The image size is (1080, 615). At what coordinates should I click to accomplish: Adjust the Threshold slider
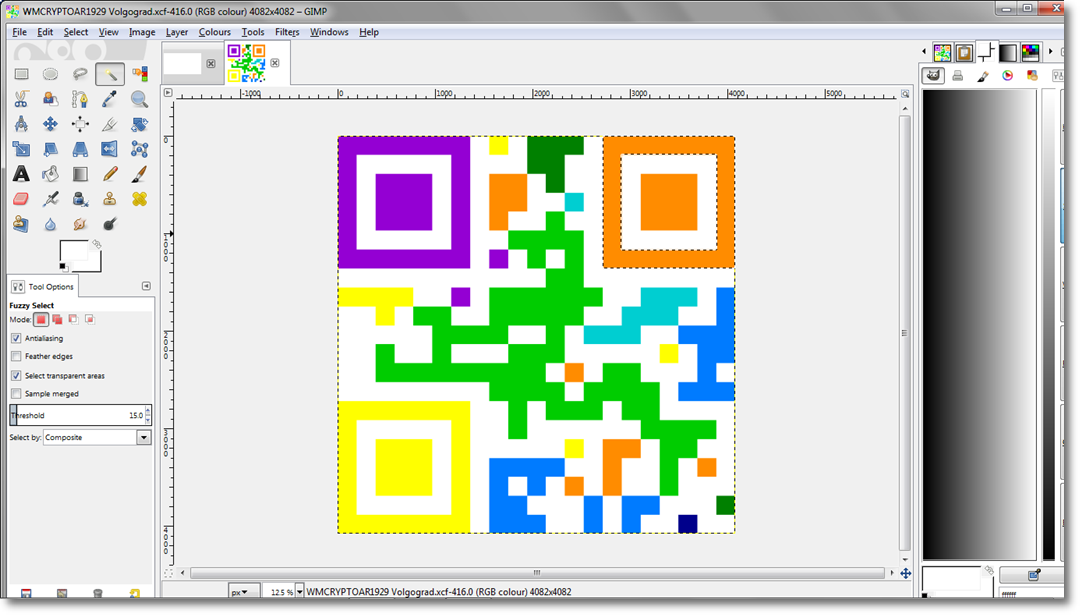[x=80, y=415]
